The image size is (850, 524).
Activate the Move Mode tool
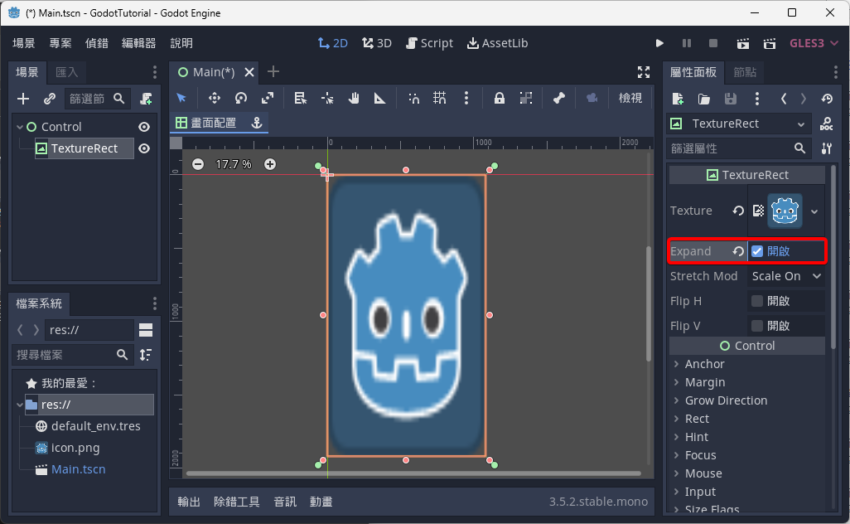(x=214, y=98)
